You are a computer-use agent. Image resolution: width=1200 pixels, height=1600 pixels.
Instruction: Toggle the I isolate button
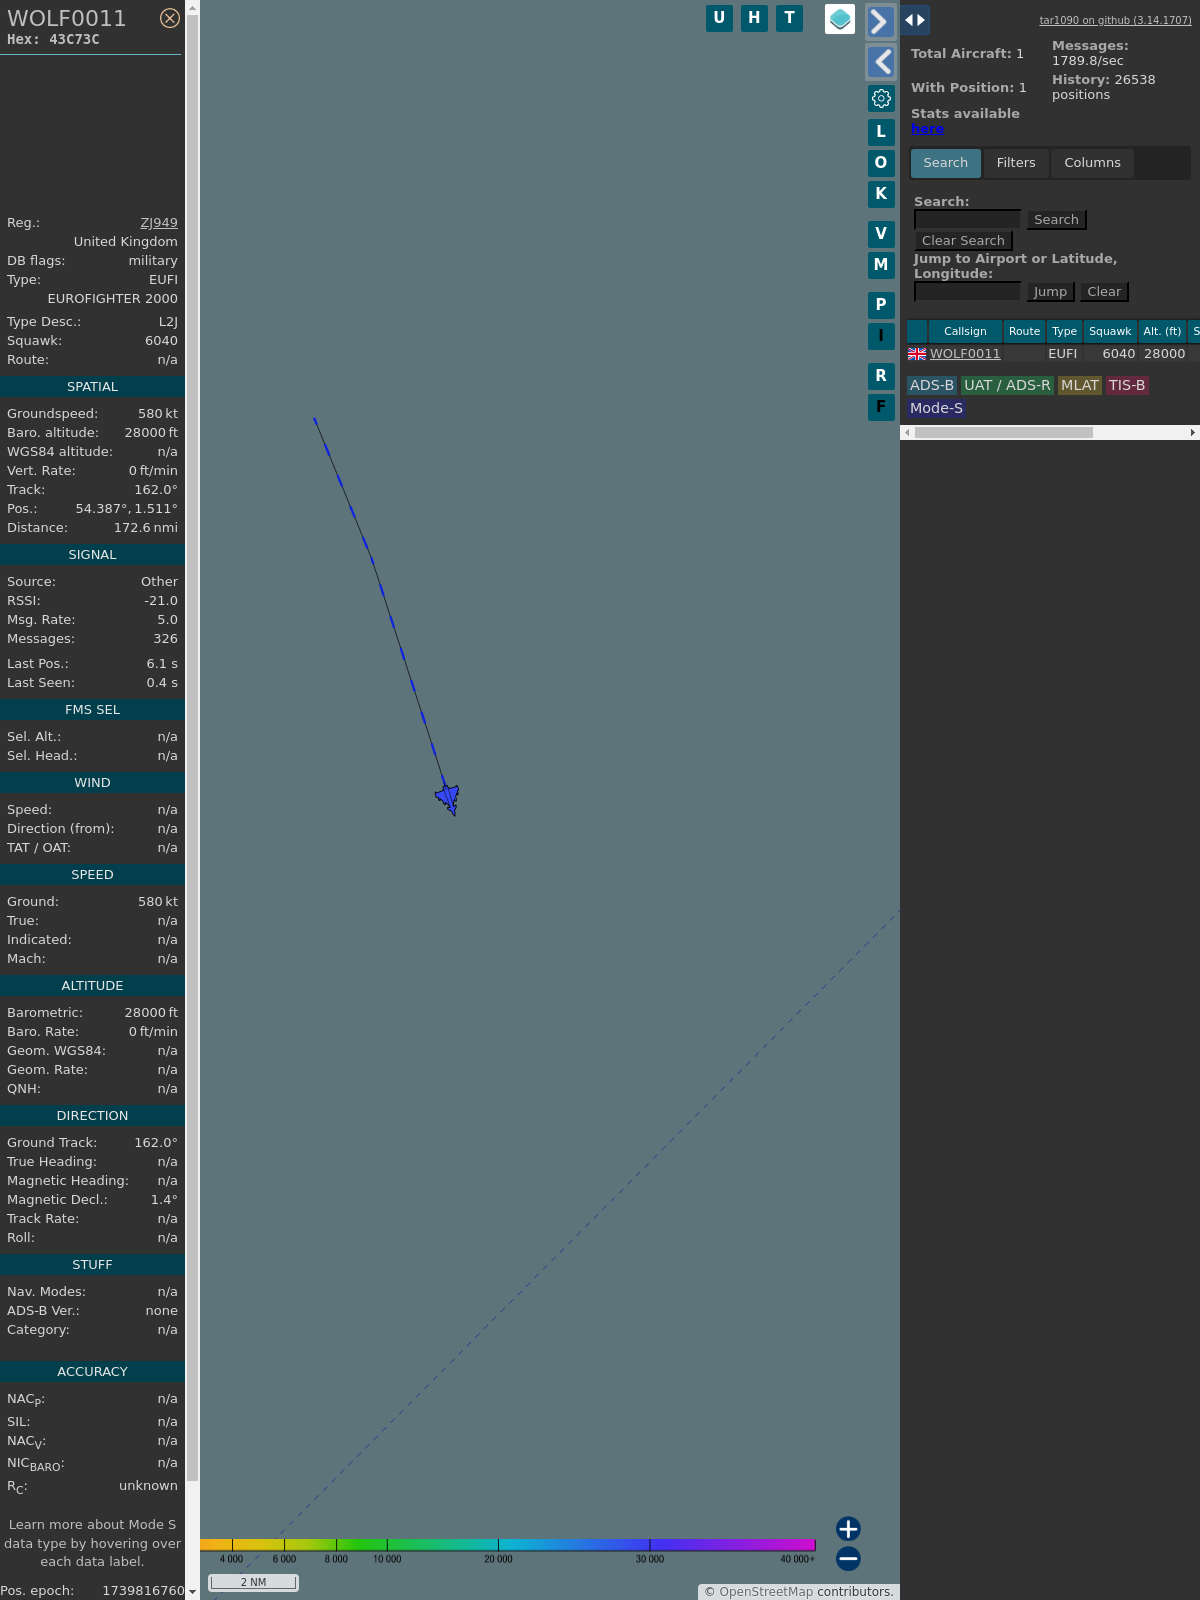[x=881, y=335]
